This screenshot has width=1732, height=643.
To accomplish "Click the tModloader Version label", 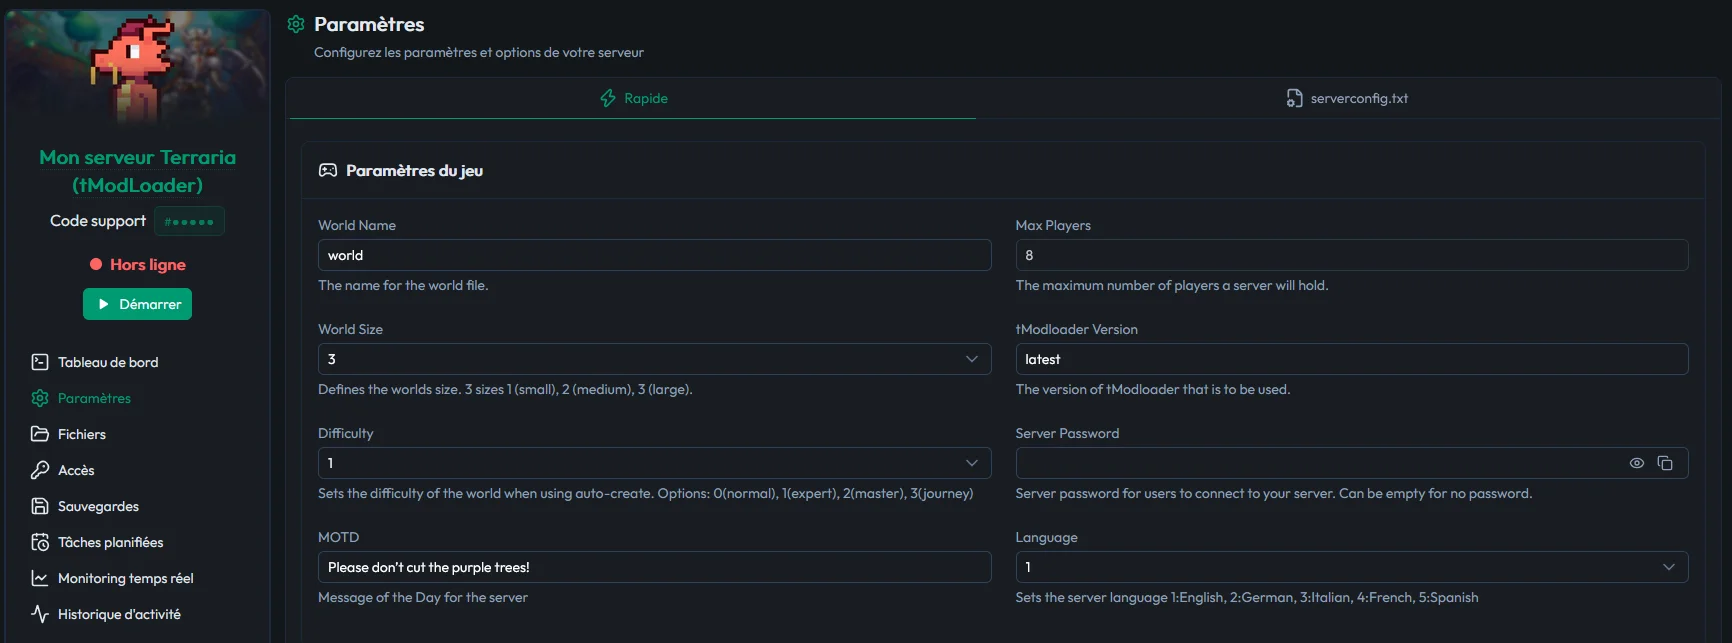I will [1076, 329].
